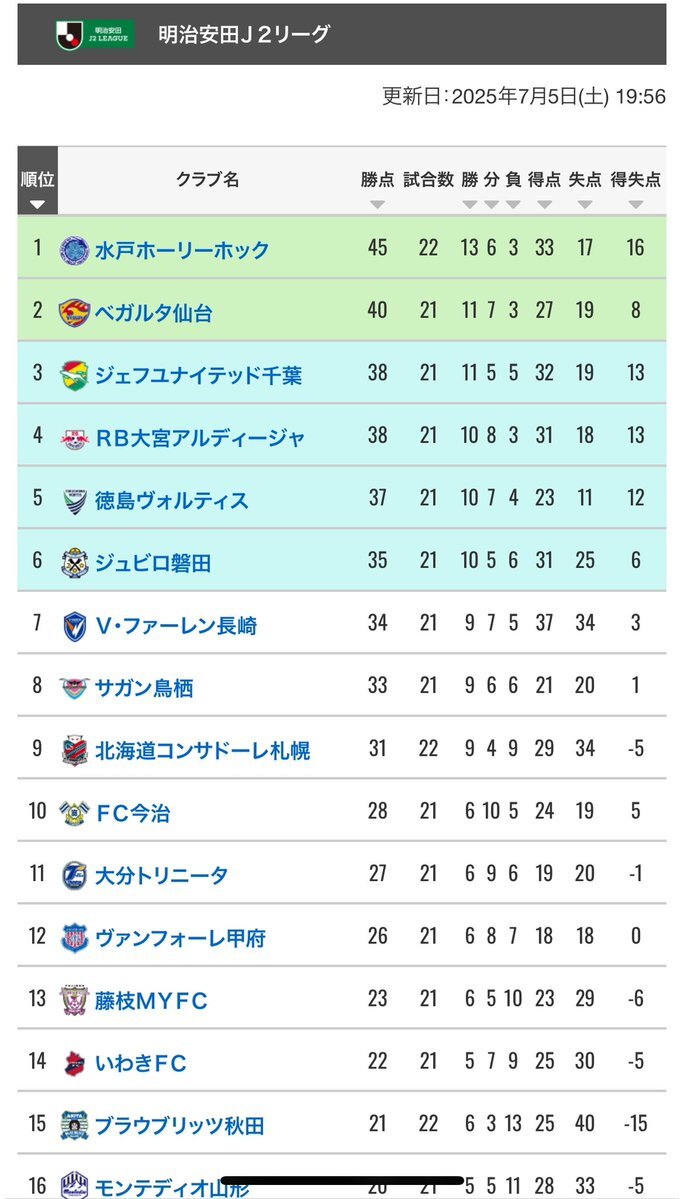This screenshot has width=684, height=1199.
Task: Click Mito HollyHock club crest icon
Action: click(74, 250)
